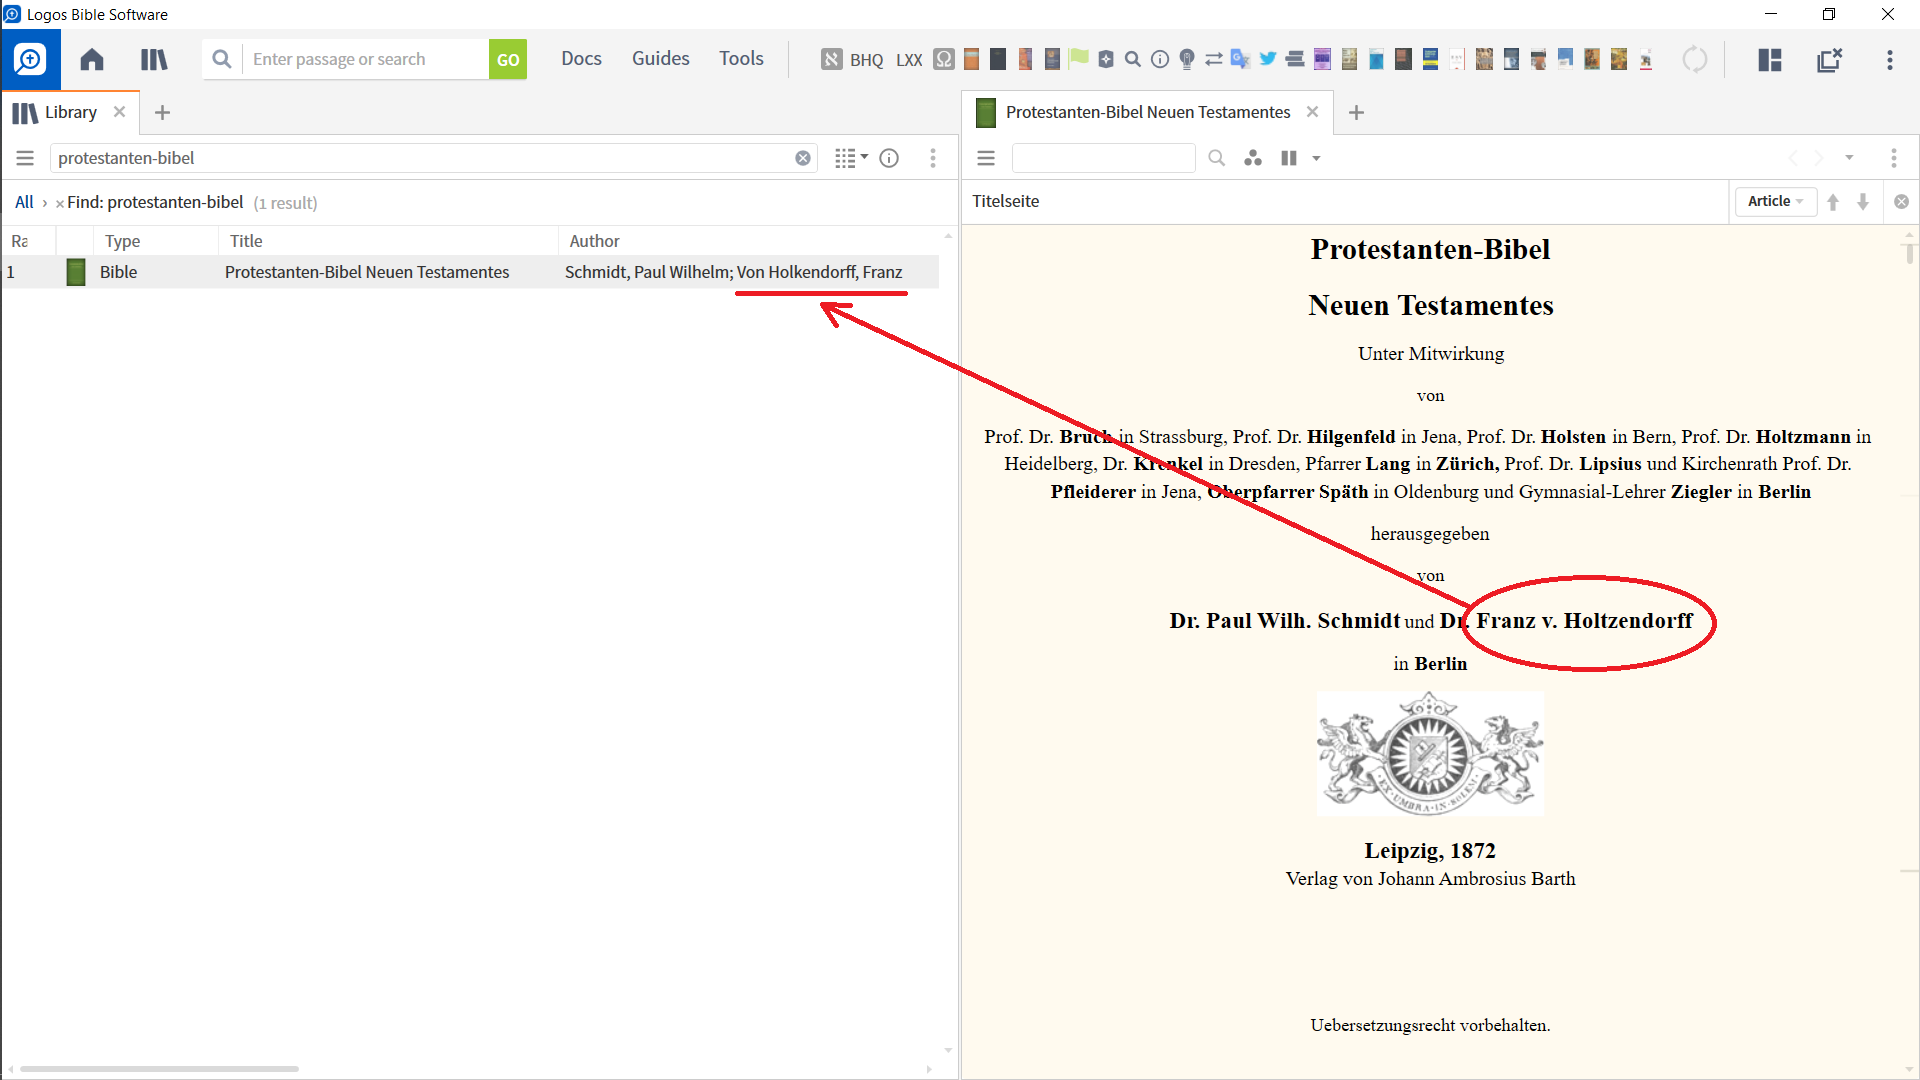Click the magnifier shortcut in shortcuts bar
Screen dimensions: 1920x1080
(1133, 59)
